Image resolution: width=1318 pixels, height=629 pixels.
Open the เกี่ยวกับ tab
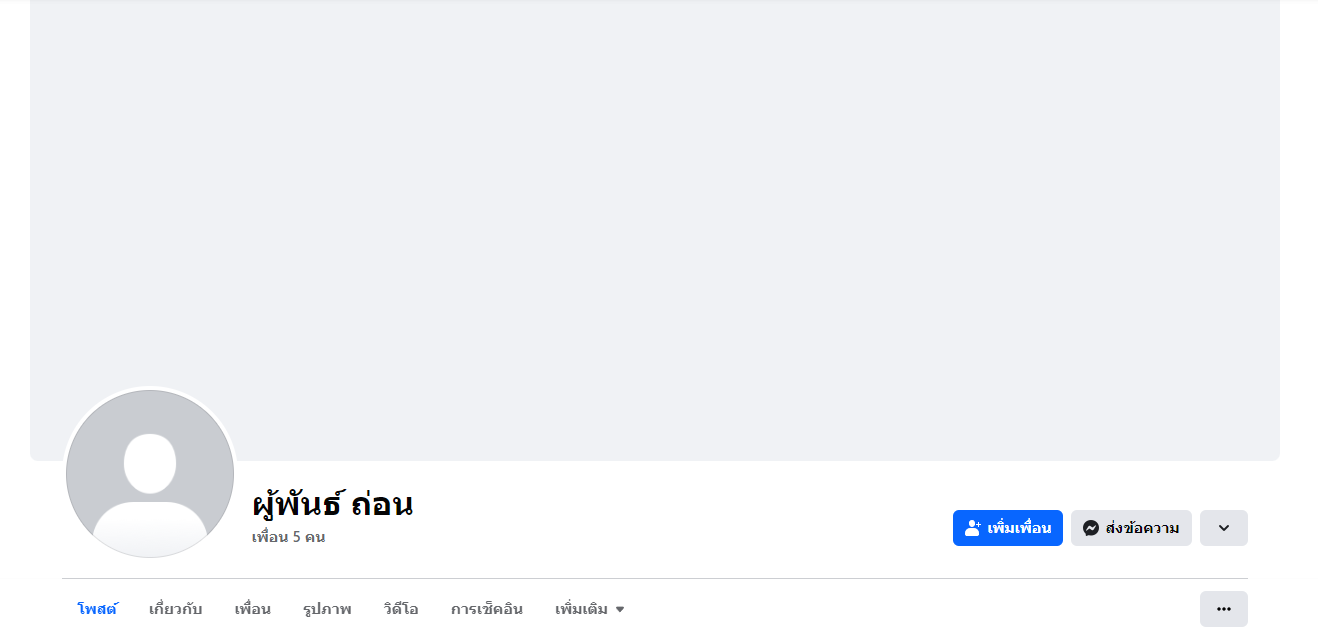pyautogui.click(x=175, y=609)
